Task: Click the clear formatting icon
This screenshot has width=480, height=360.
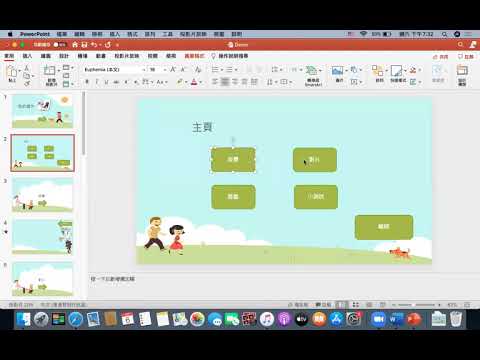Action: 198,69
